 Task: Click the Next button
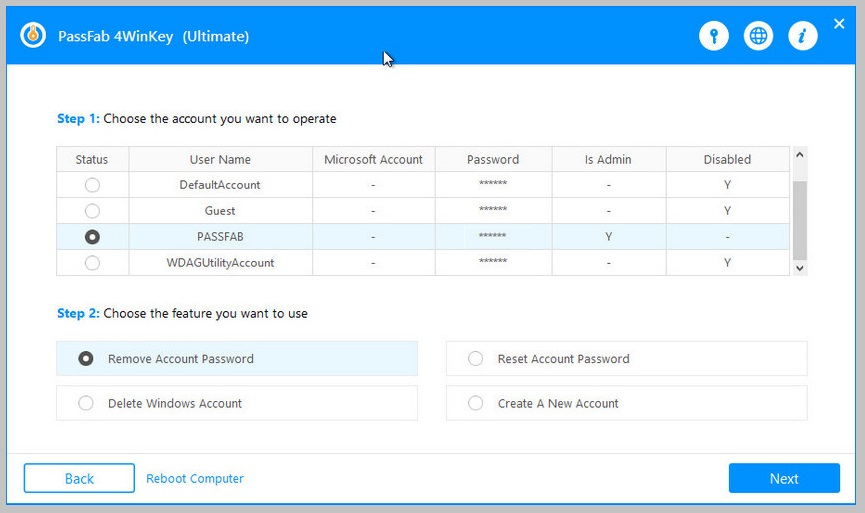(x=784, y=478)
